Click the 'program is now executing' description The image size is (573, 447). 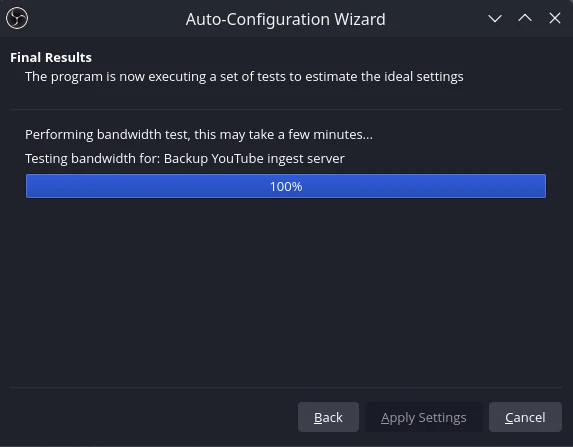pos(244,77)
